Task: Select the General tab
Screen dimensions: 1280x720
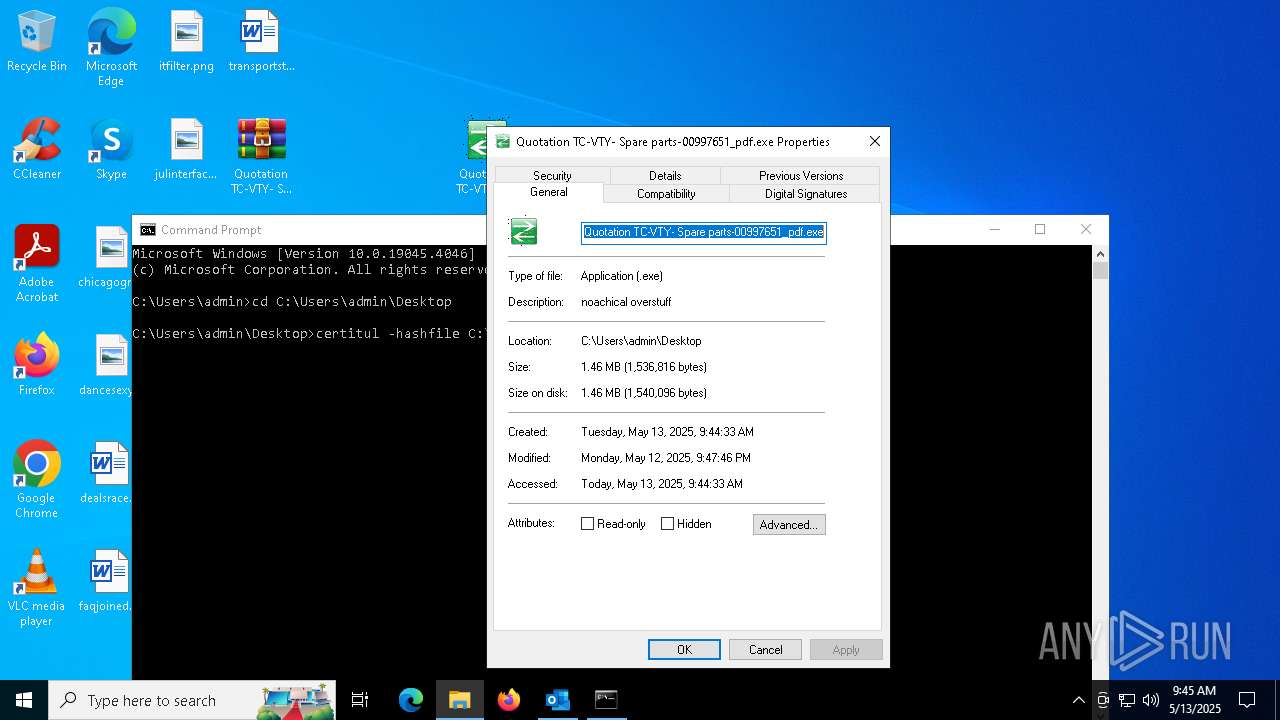Action: 549,192
